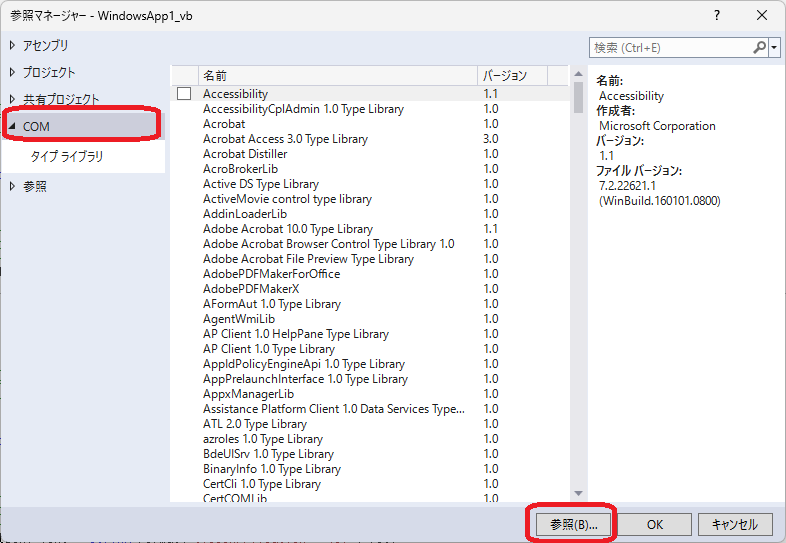Close the 参照マネージャー dialog
Viewport: 786px width, 543px height.
(x=762, y=16)
